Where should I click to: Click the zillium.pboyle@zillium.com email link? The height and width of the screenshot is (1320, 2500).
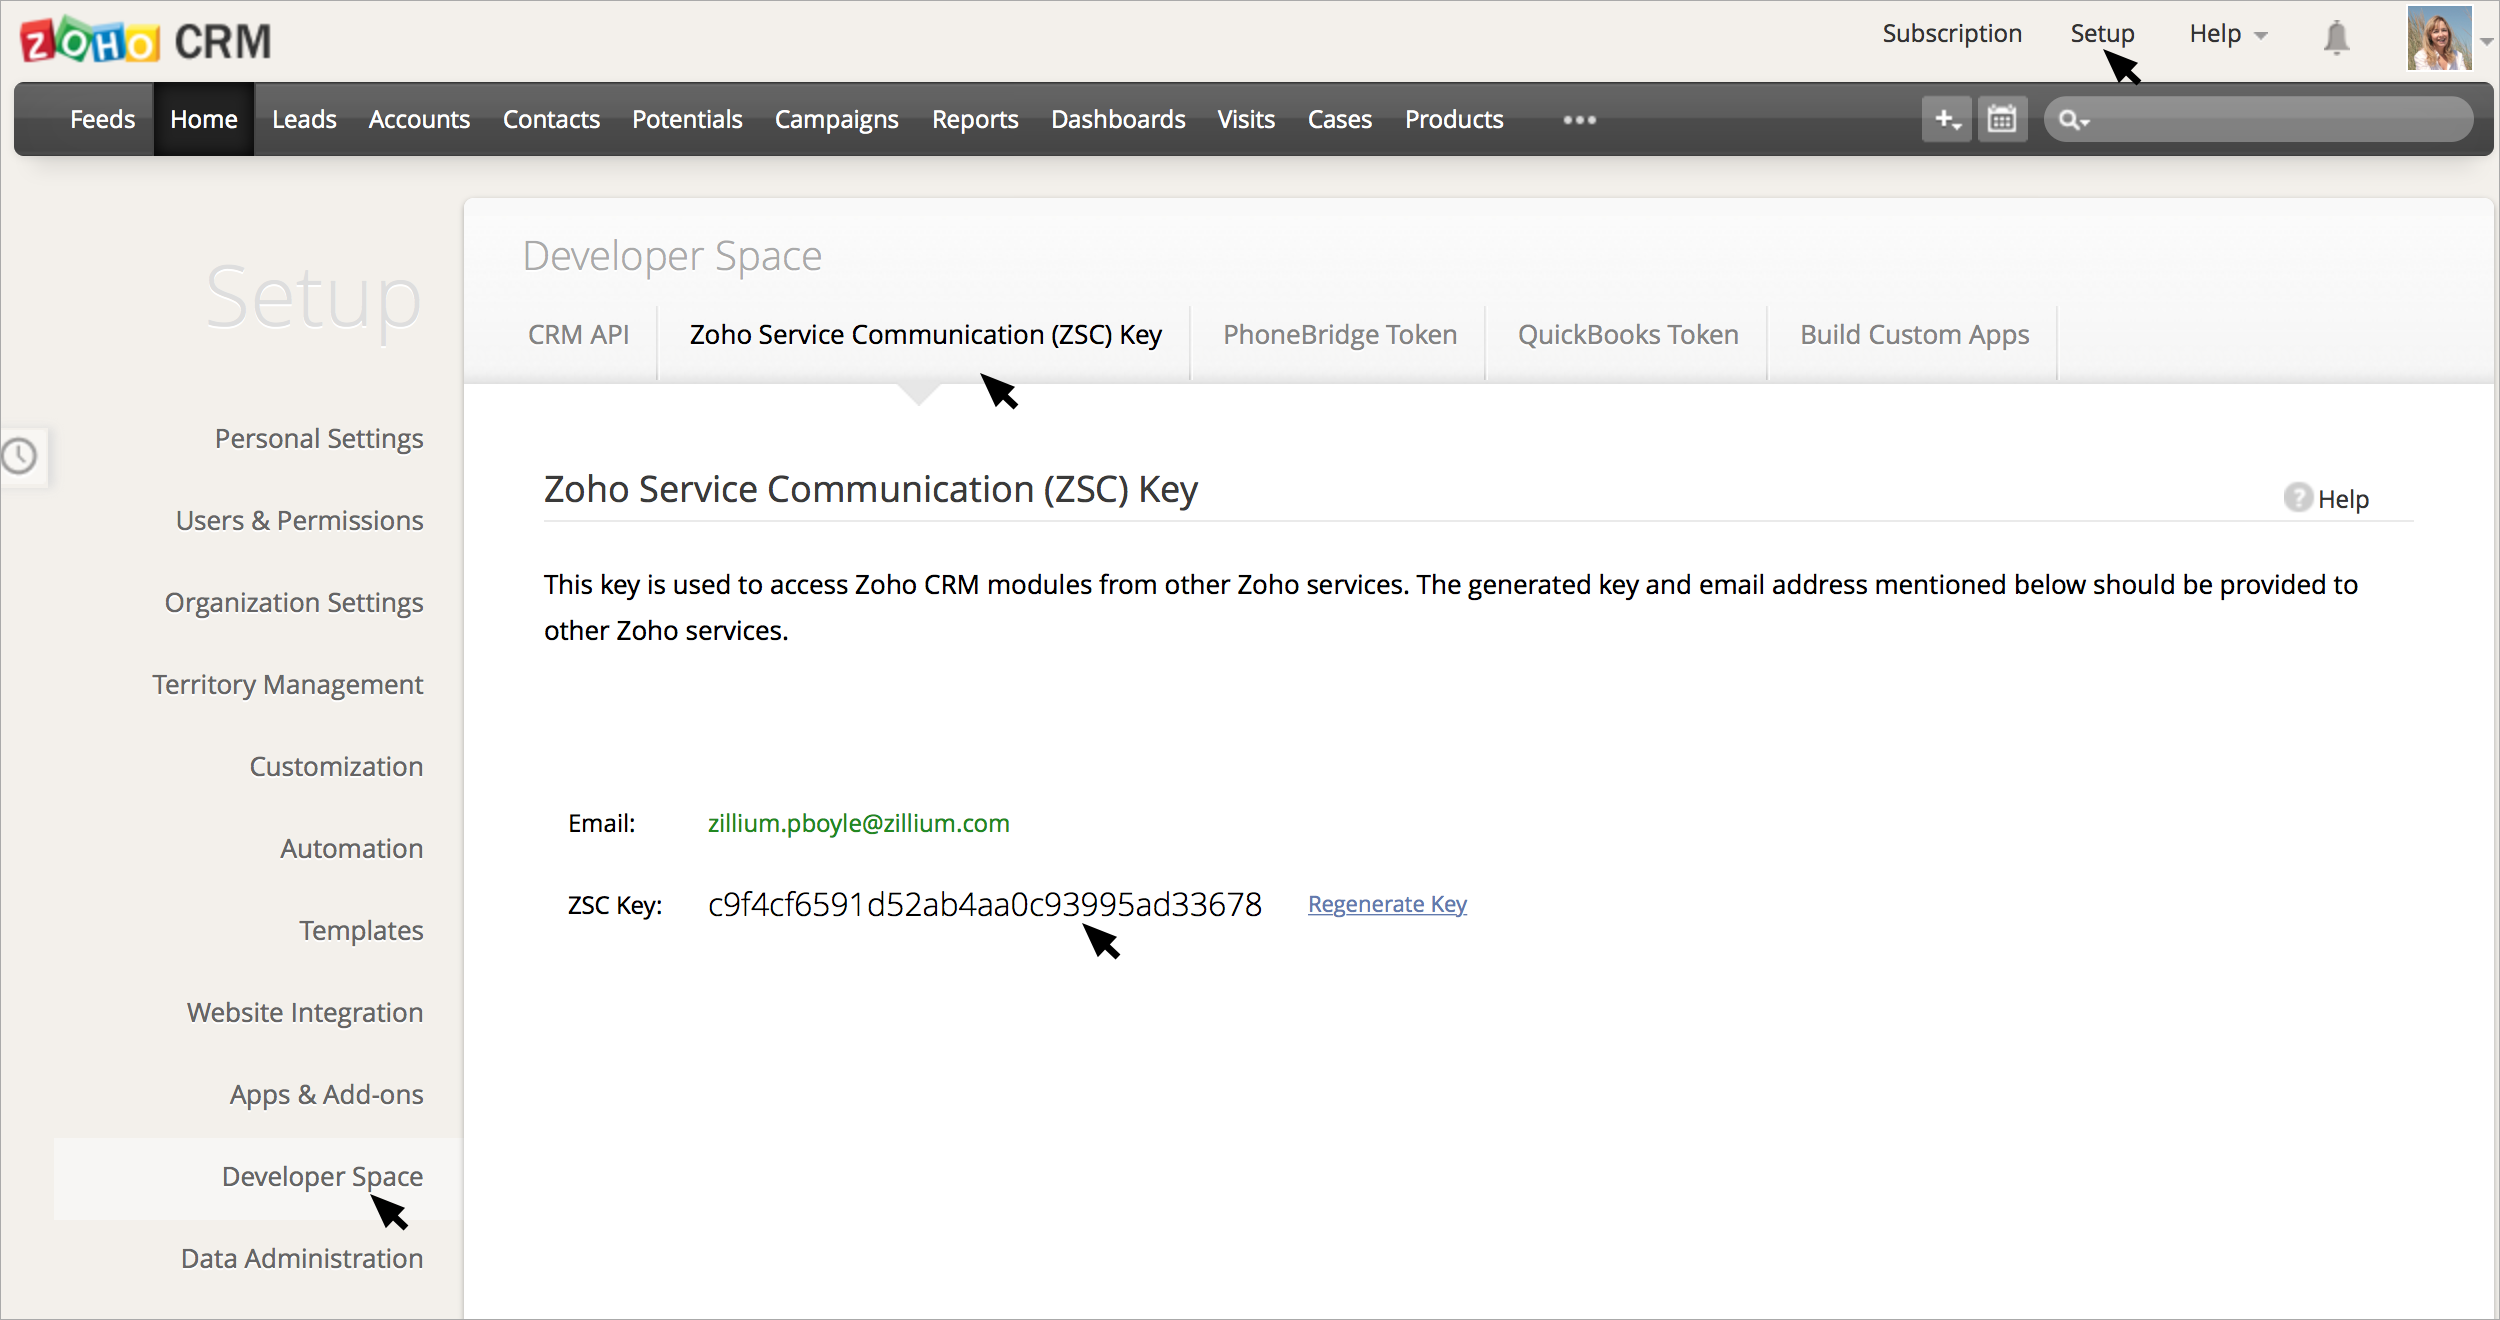tap(858, 823)
